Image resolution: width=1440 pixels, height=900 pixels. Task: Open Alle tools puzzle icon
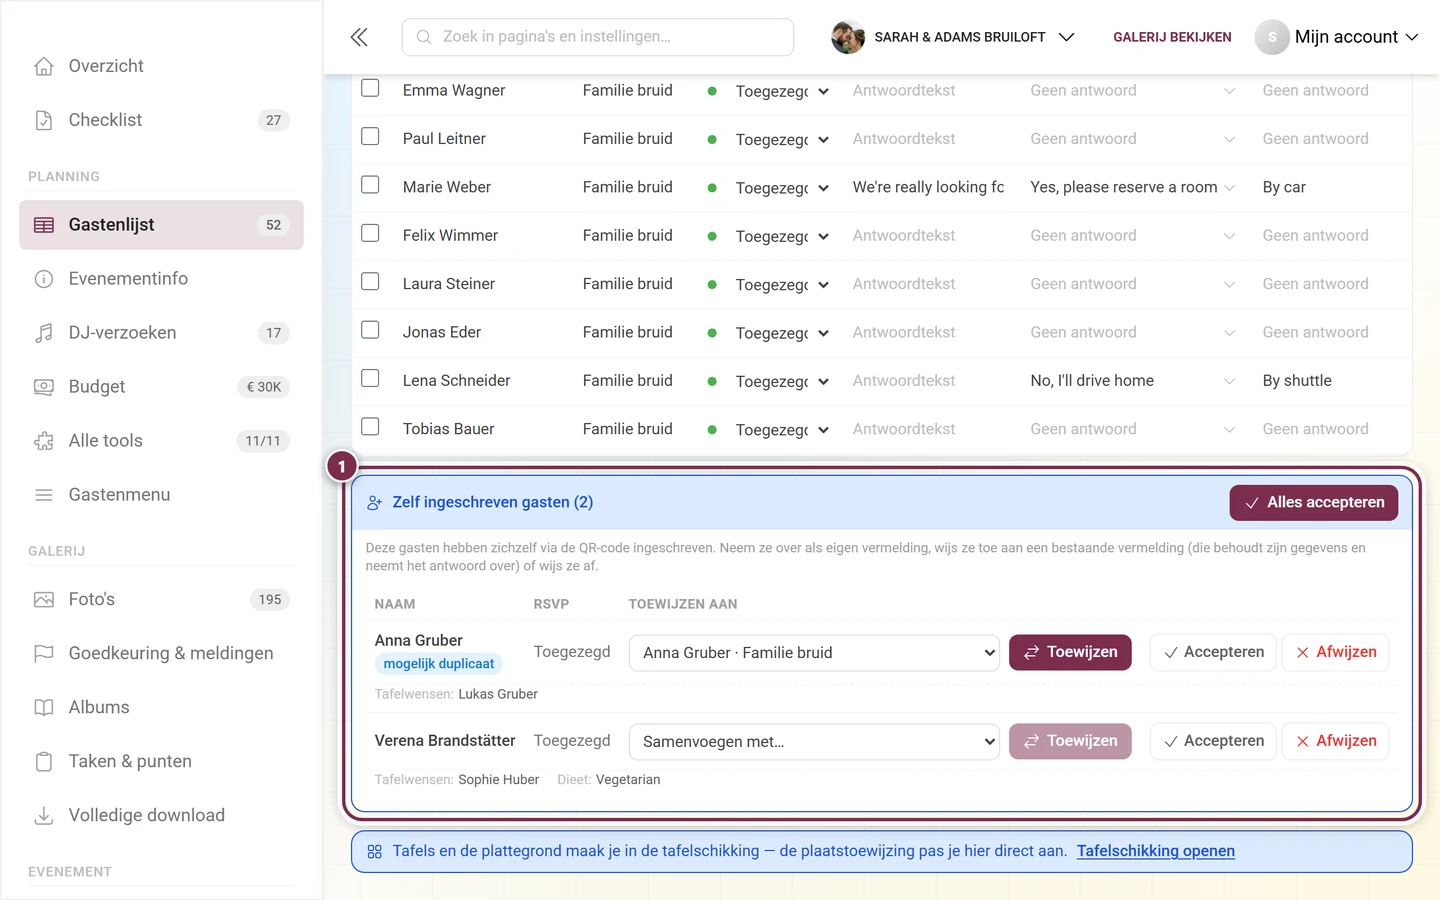tap(44, 441)
